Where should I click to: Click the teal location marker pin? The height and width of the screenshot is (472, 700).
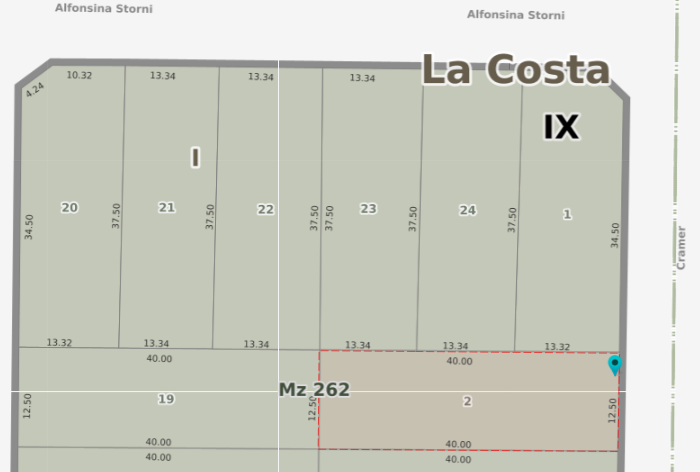tap(615, 365)
